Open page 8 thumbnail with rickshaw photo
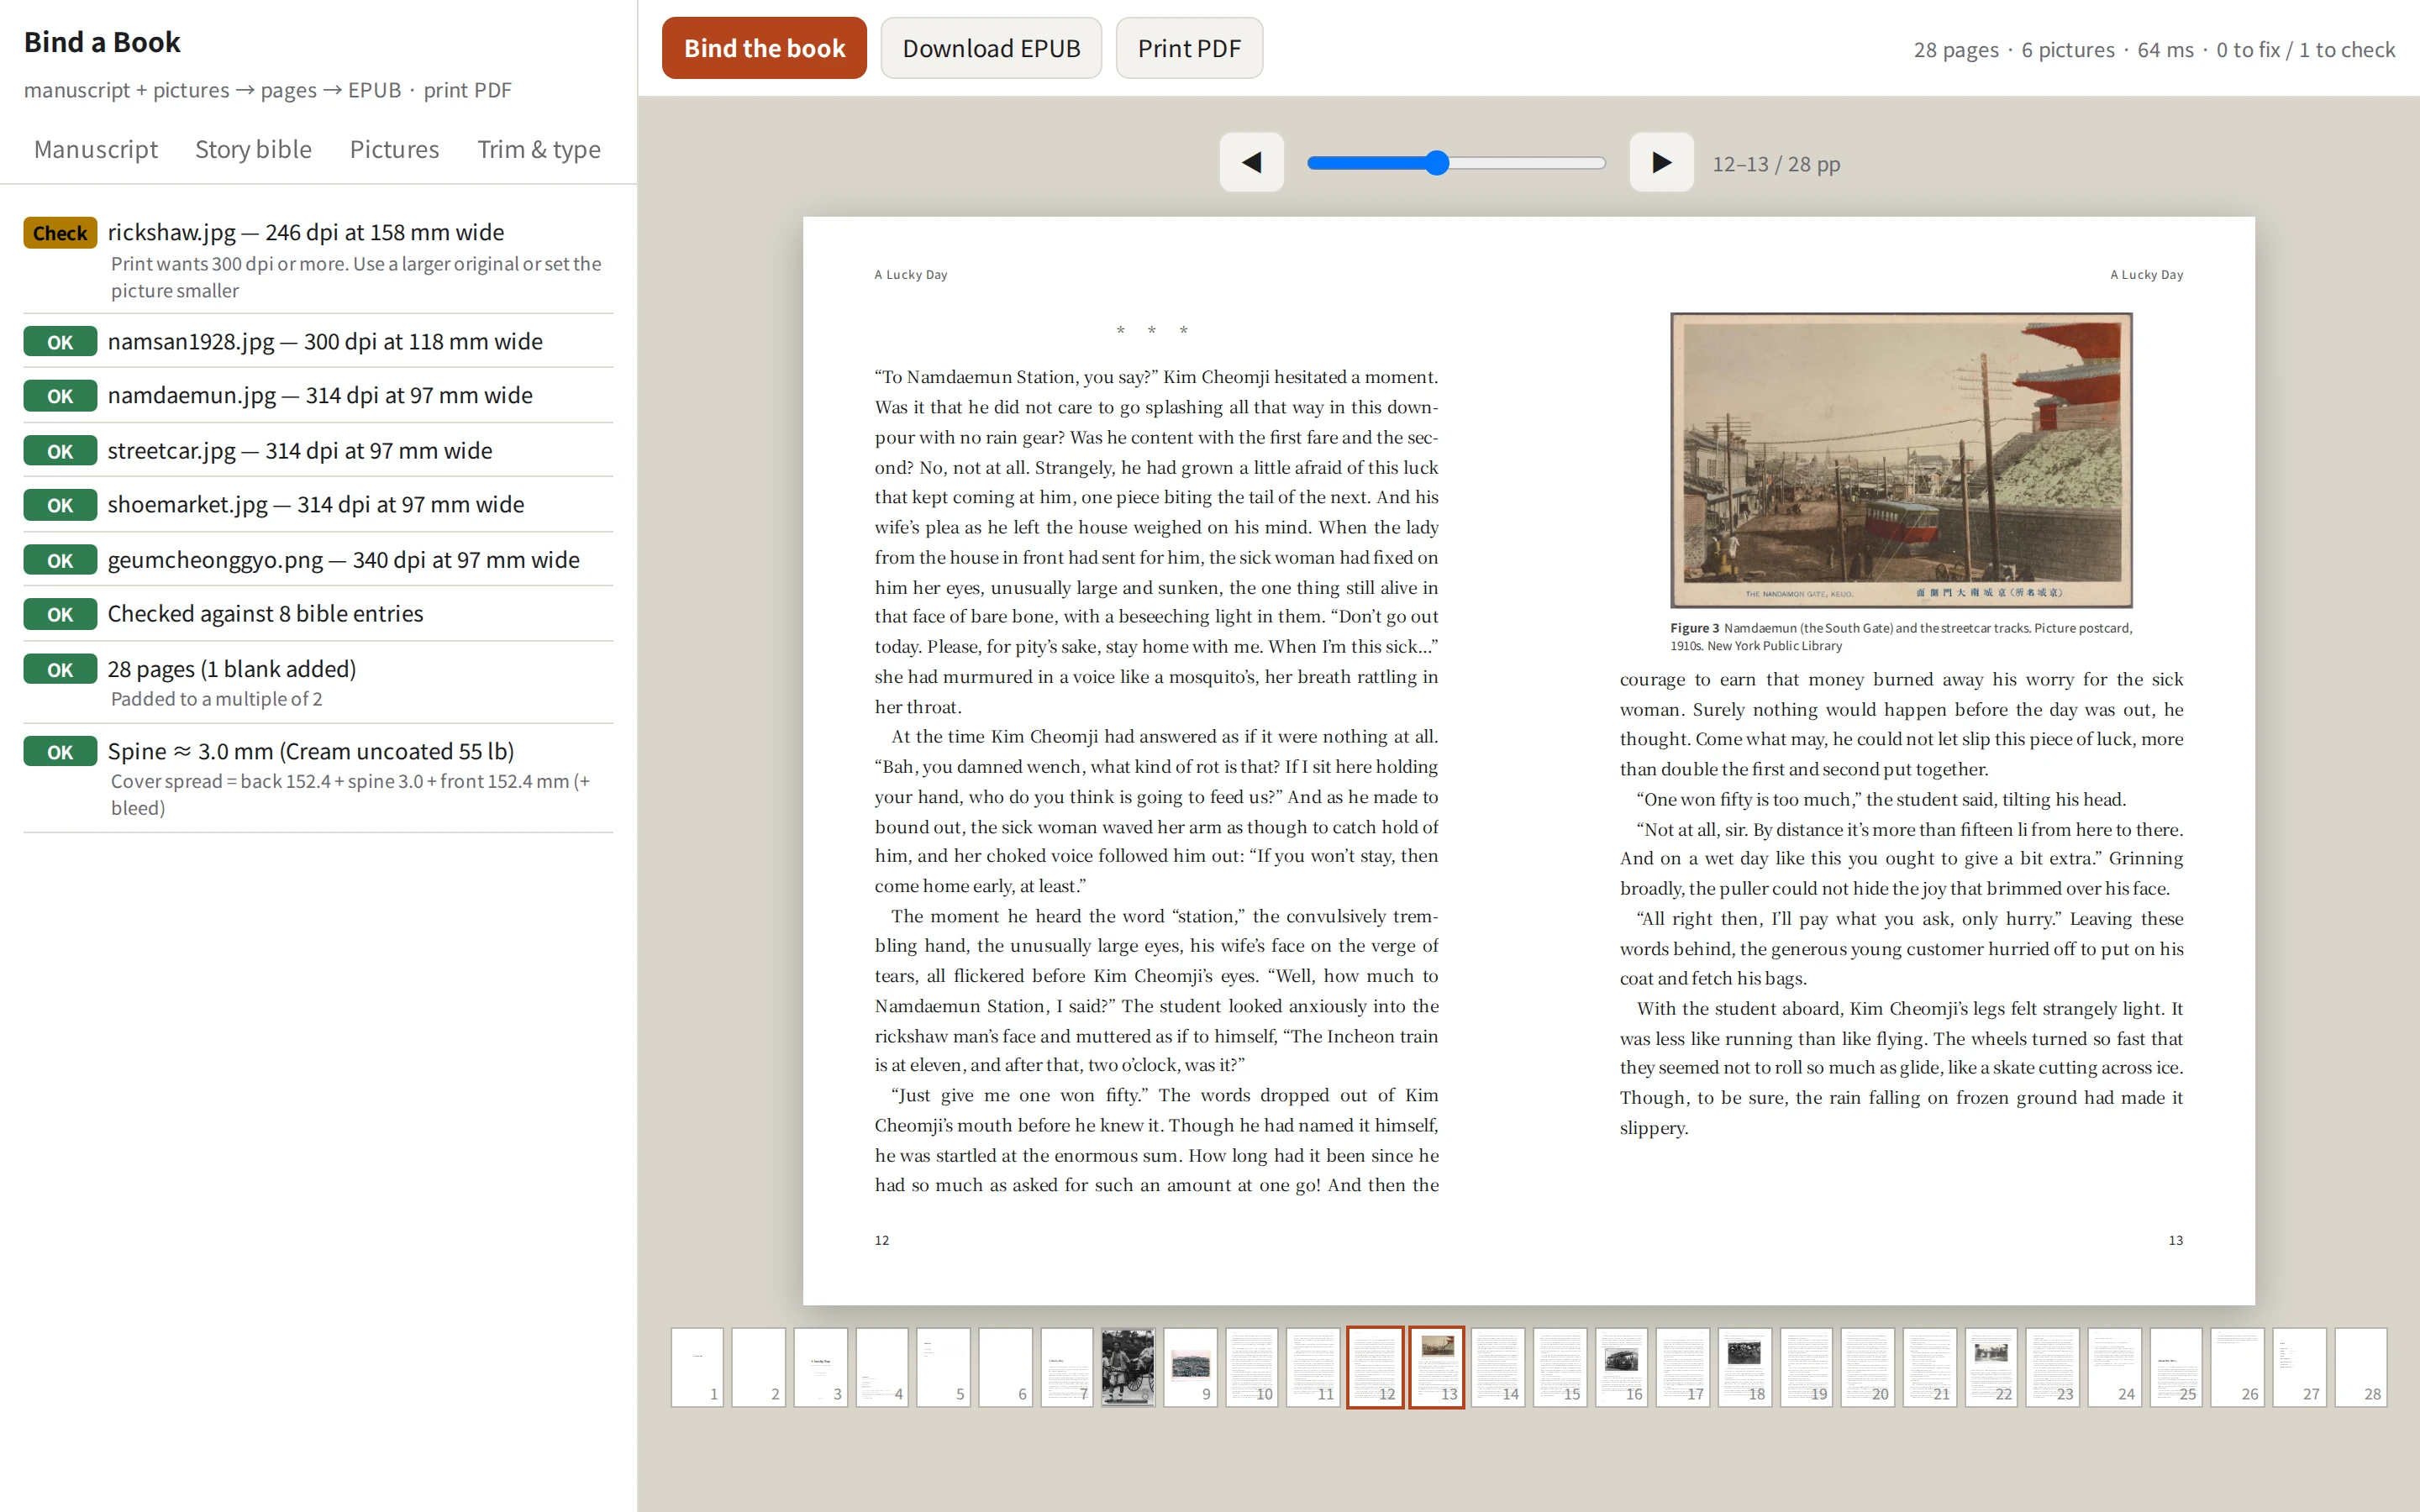The image size is (2420, 1512). point(1128,1367)
